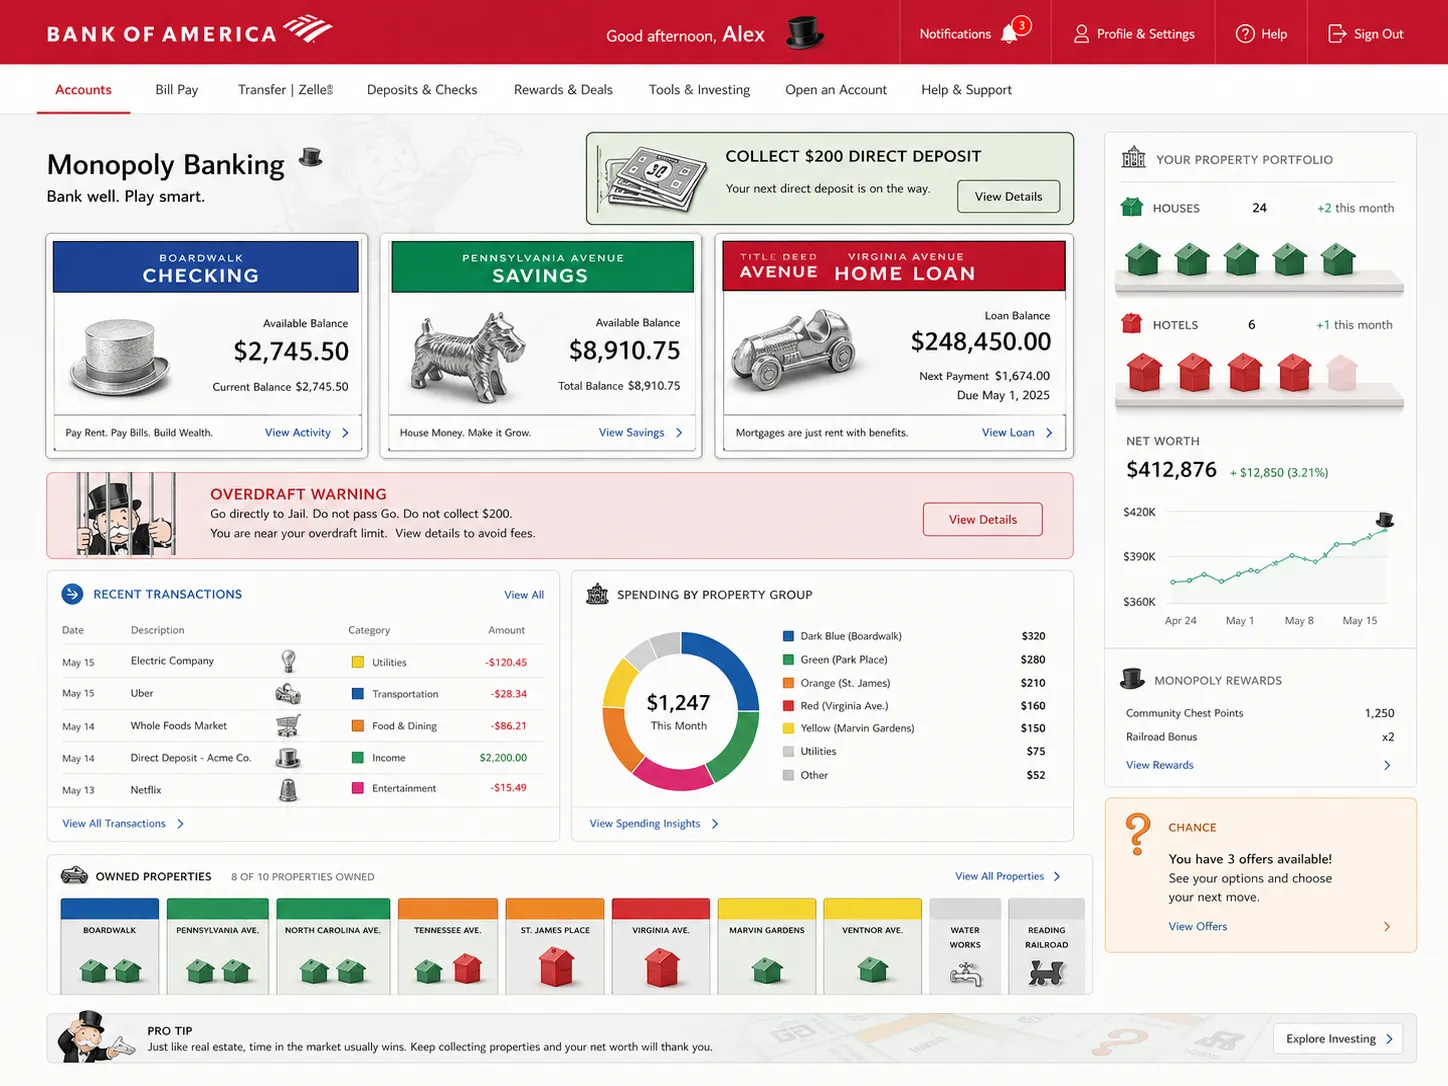Image resolution: width=1448 pixels, height=1086 pixels.
Task: Click the Mr. Monopoly jail image
Action: (x=125, y=514)
